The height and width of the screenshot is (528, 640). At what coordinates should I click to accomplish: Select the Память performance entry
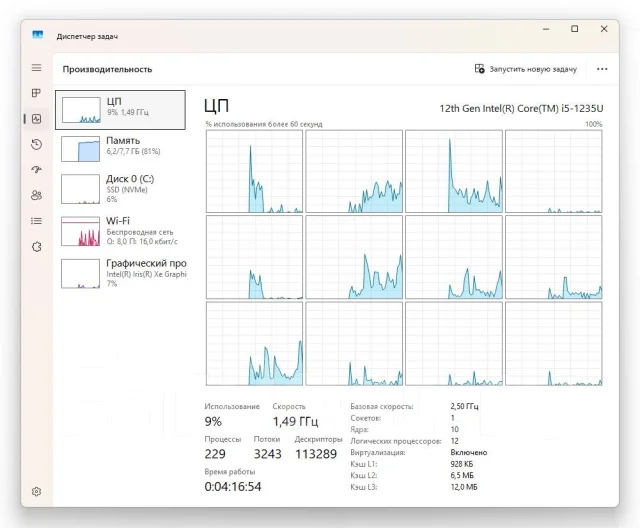pyautogui.click(x=120, y=149)
